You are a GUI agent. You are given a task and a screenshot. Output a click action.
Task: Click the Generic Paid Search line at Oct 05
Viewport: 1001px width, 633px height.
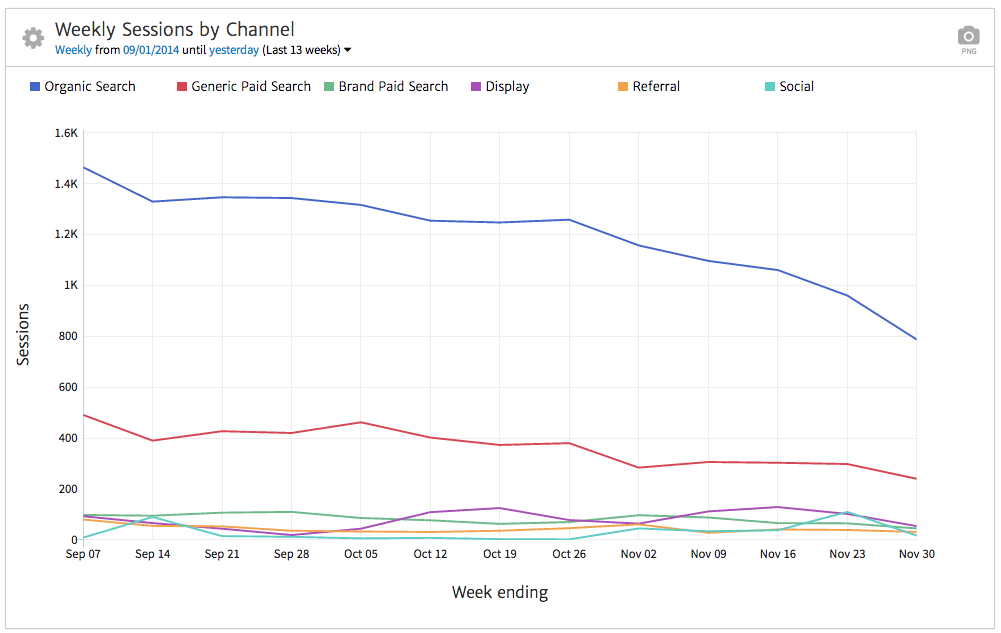click(x=361, y=422)
